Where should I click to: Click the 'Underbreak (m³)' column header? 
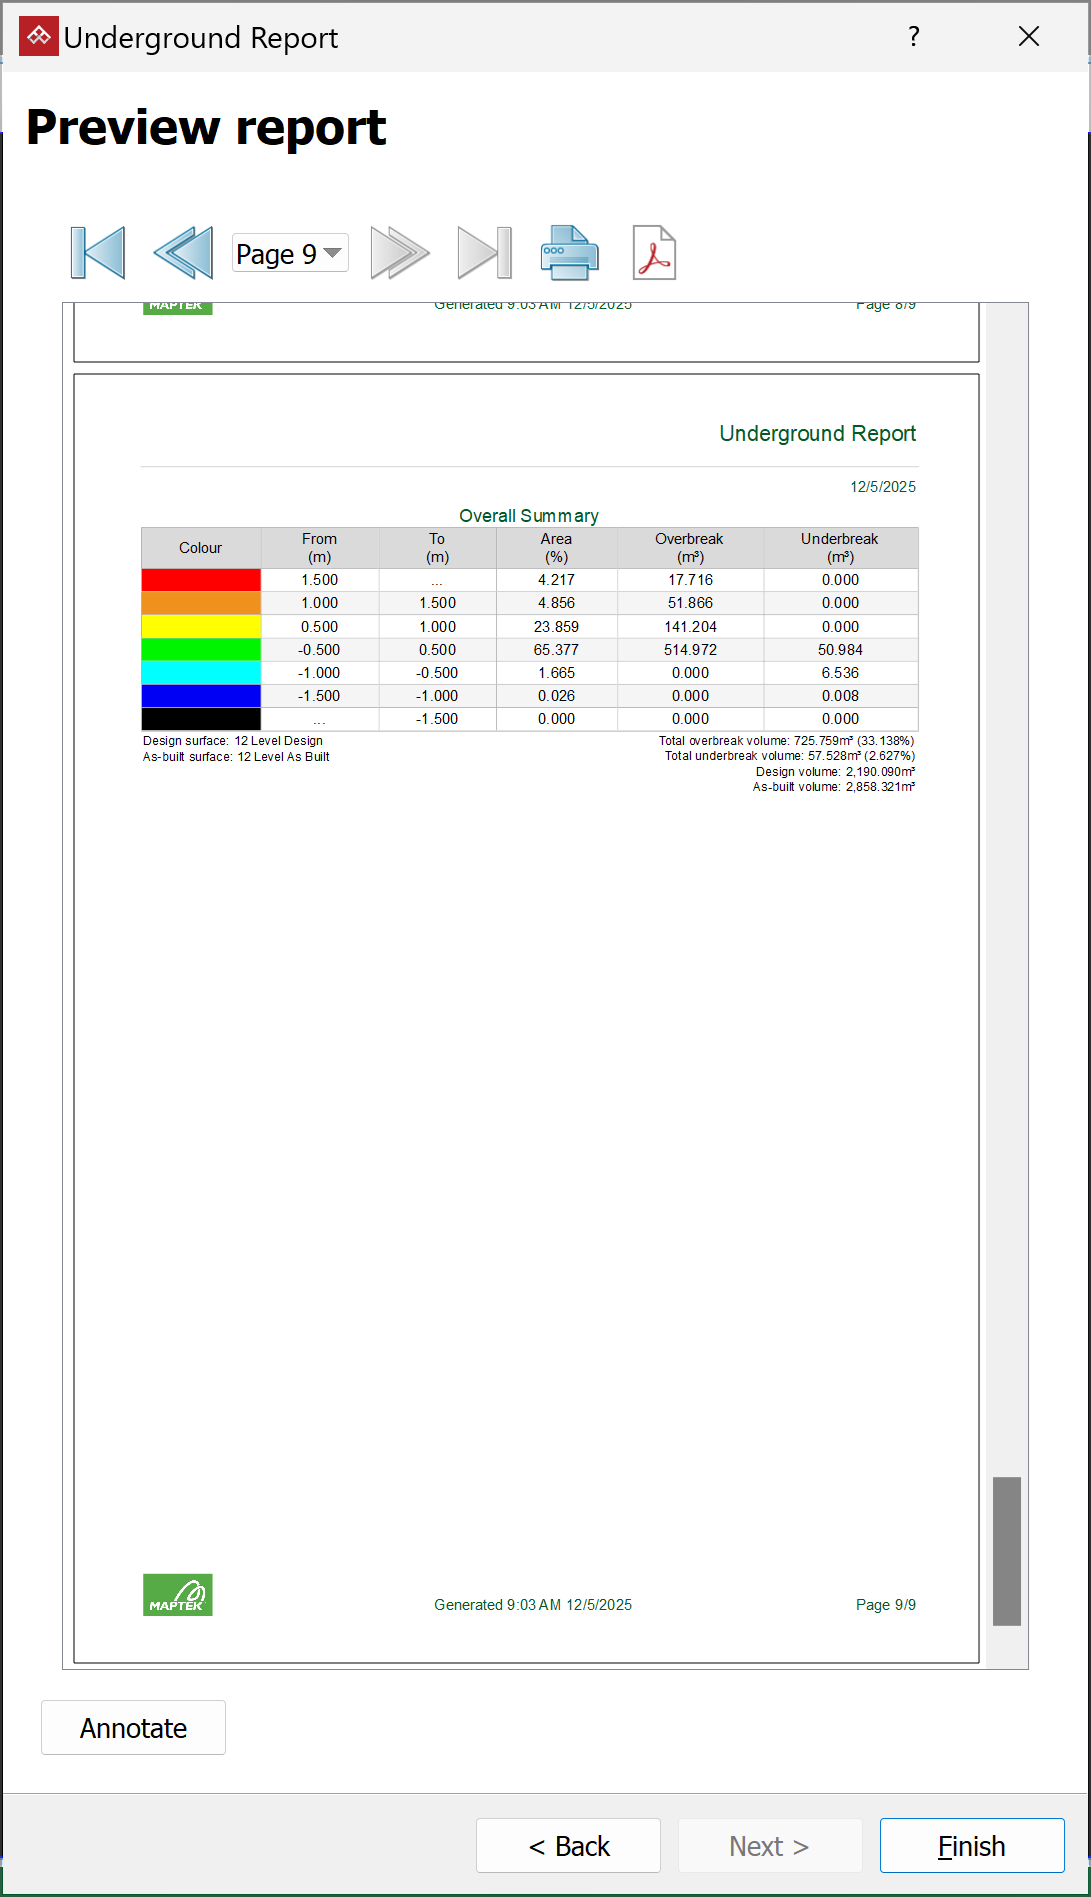[x=840, y=548]
